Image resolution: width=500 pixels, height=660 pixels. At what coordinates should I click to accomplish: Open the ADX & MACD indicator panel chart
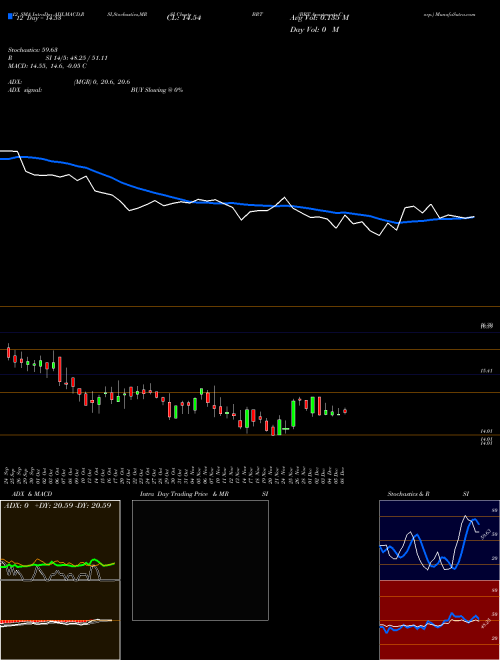(x=60, y=580)
